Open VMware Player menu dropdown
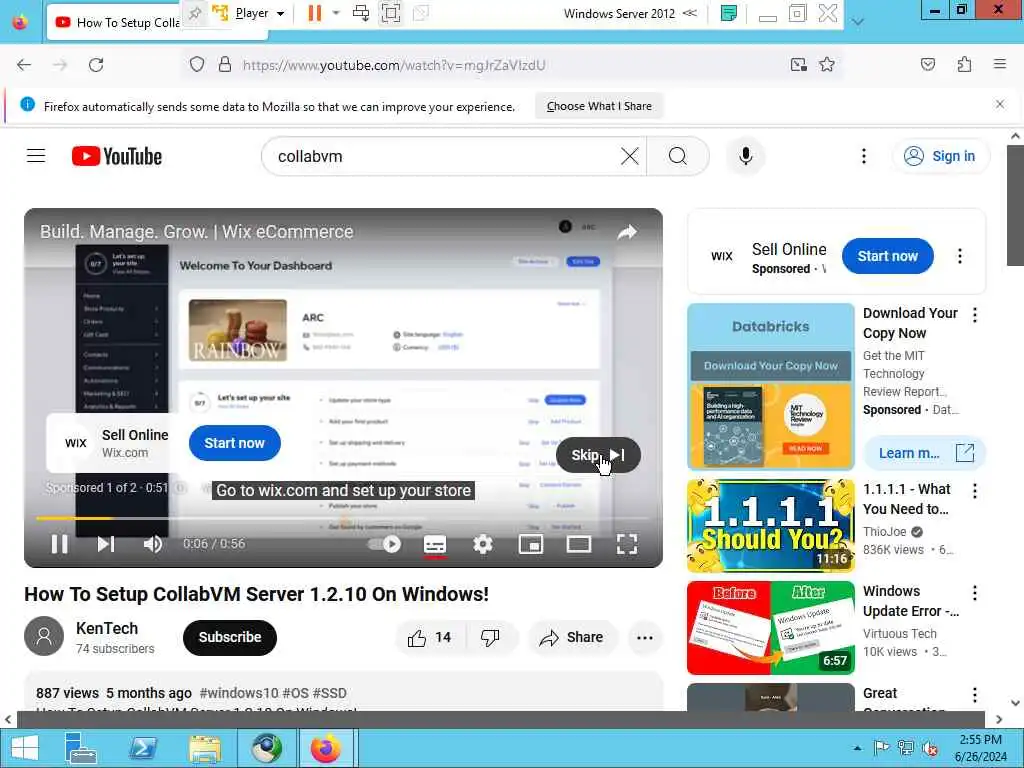1024x768 pixels. (258, 13)
